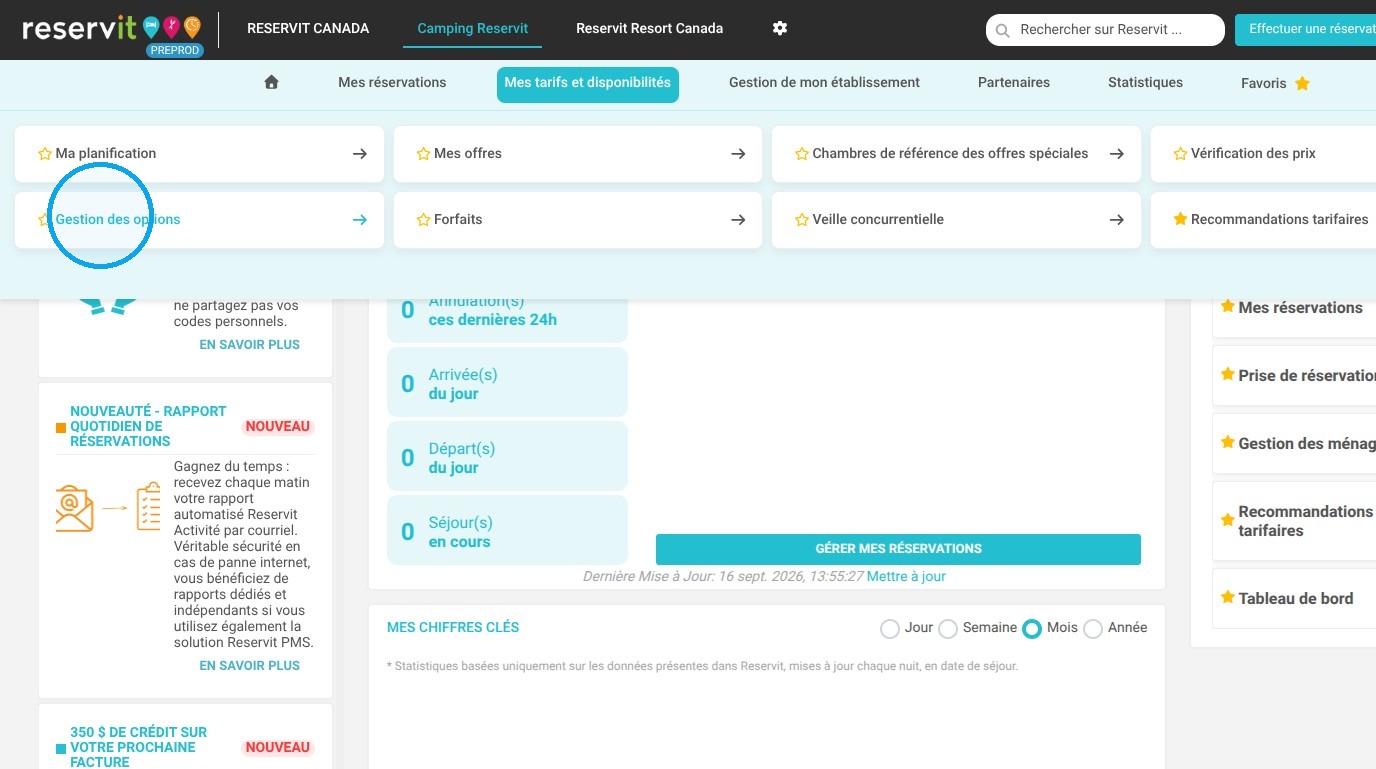The width and height of the screenshot is (1376, 769).
Task: Click star beside Tableau de bord favorite
Action: pyautogui.click(x=1227, y=597)
